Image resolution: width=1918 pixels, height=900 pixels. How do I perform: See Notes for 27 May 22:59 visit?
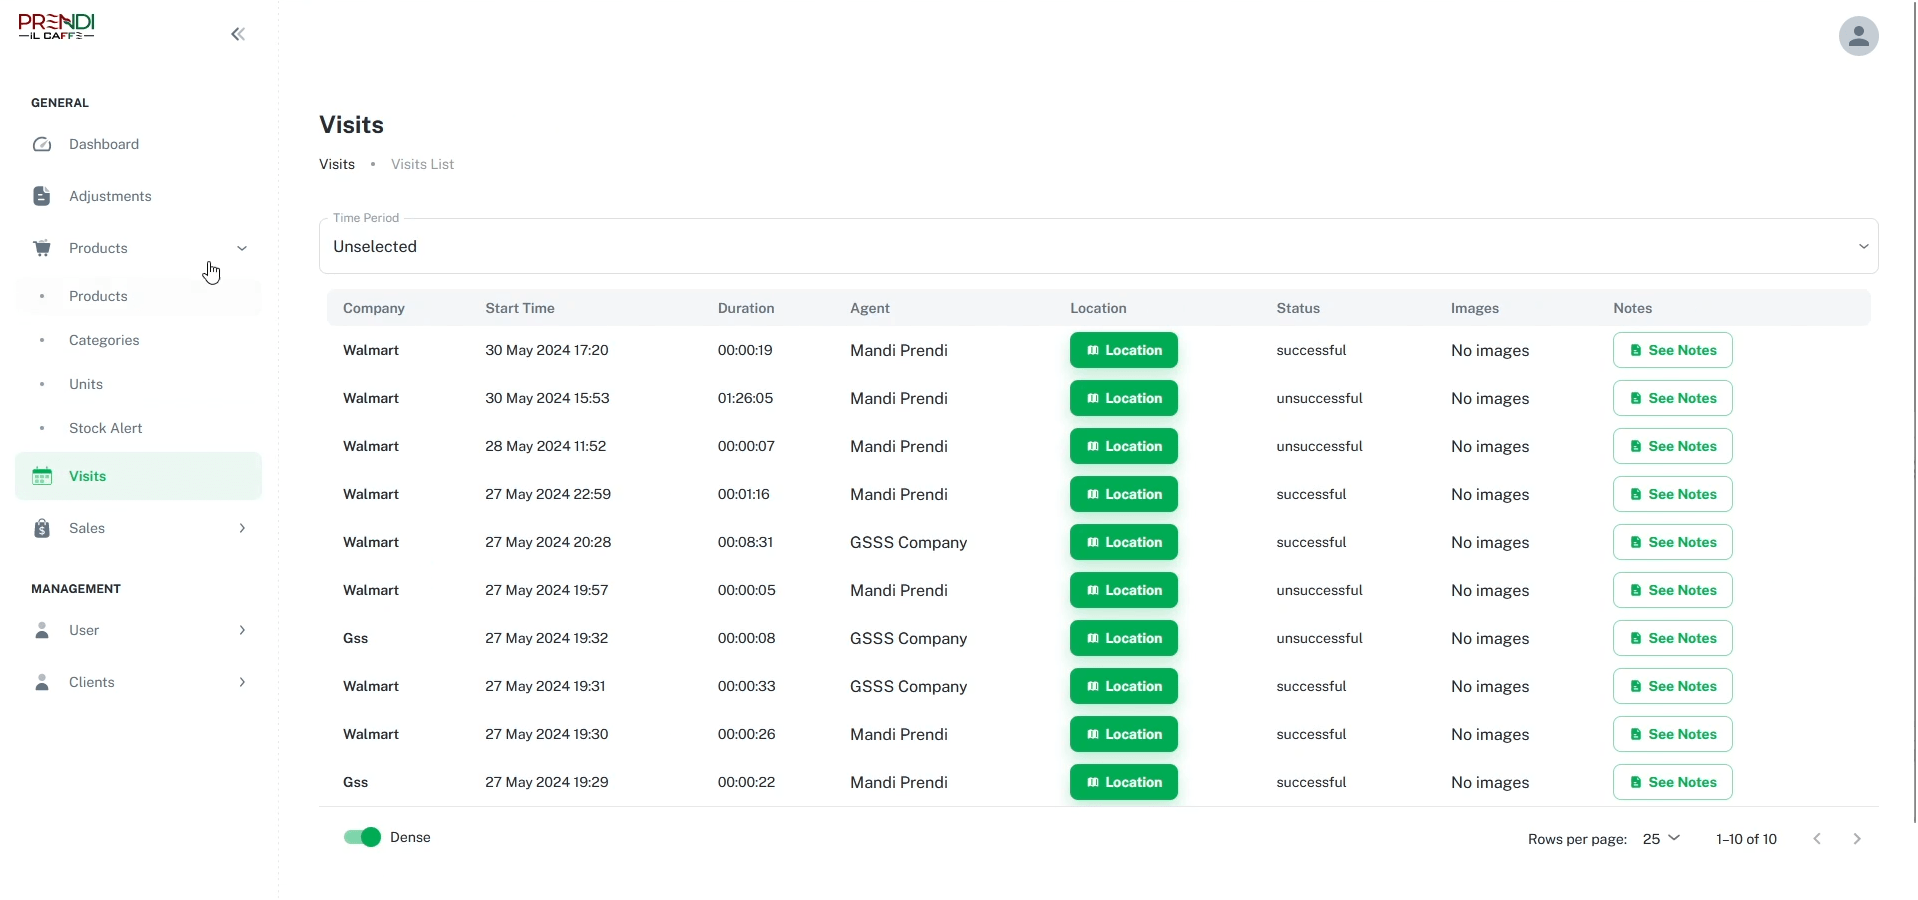[1672, 494]
